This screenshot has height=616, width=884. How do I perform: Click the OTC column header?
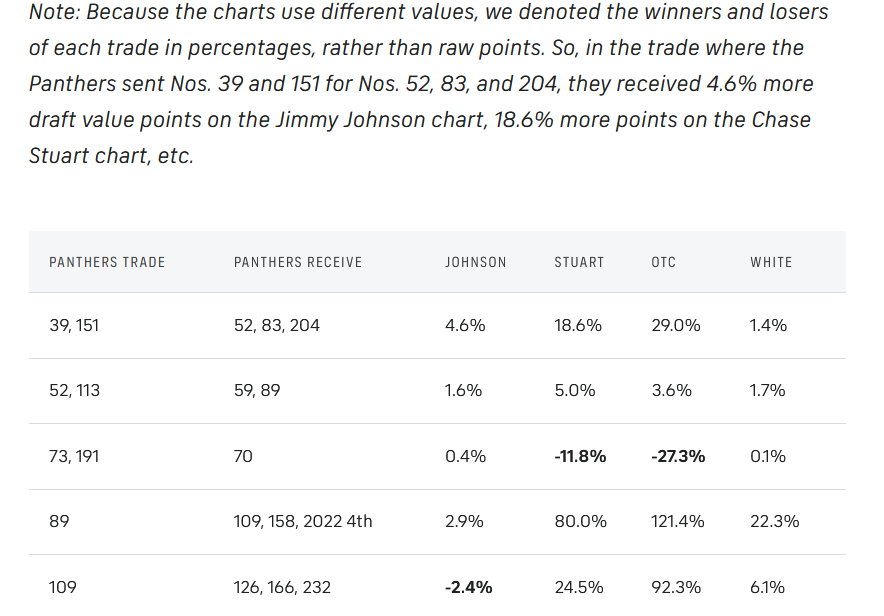(x=663, y=262)
